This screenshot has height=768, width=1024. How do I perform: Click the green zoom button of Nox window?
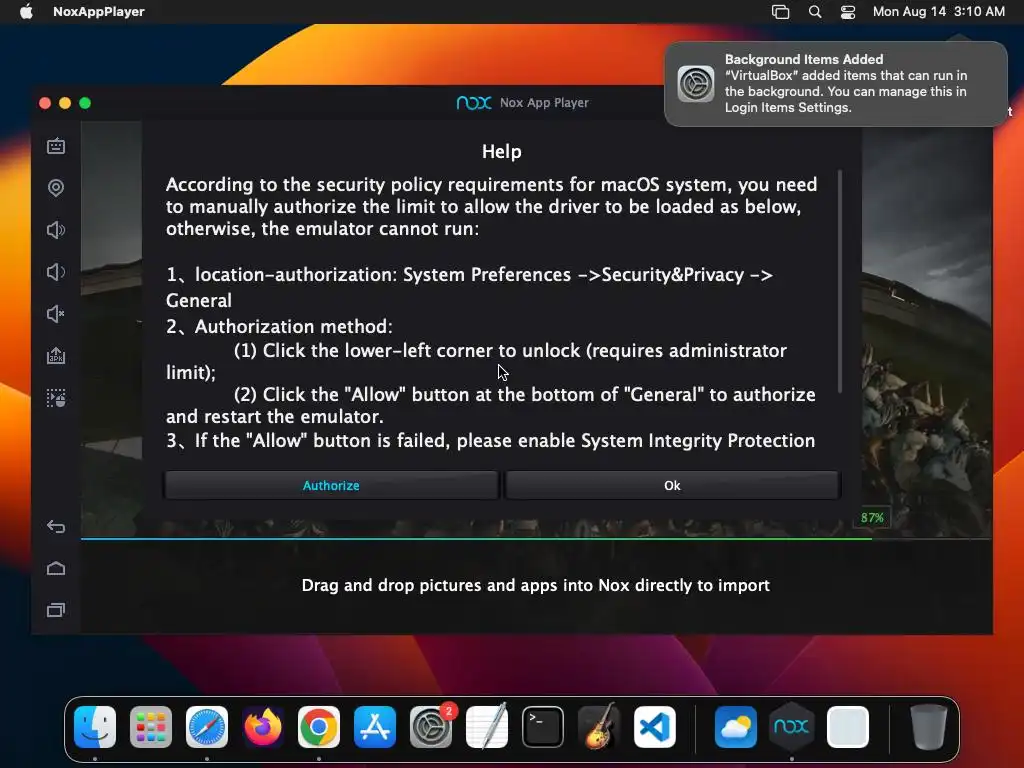[85, 103]
